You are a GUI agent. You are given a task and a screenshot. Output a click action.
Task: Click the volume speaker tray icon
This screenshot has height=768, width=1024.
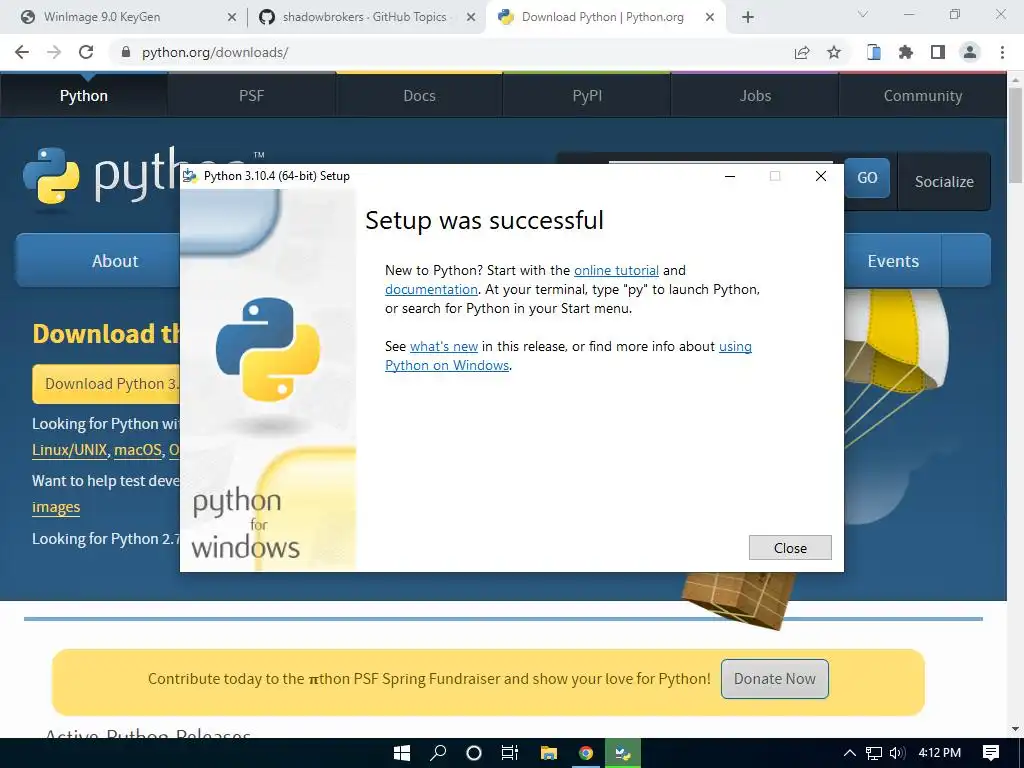click(897, 753)
